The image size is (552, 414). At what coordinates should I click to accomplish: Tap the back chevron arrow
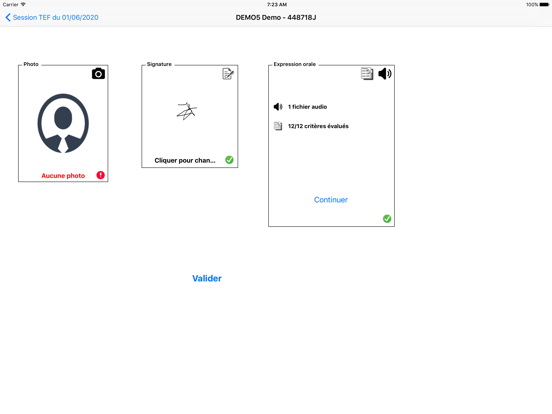tap(8, 17)
